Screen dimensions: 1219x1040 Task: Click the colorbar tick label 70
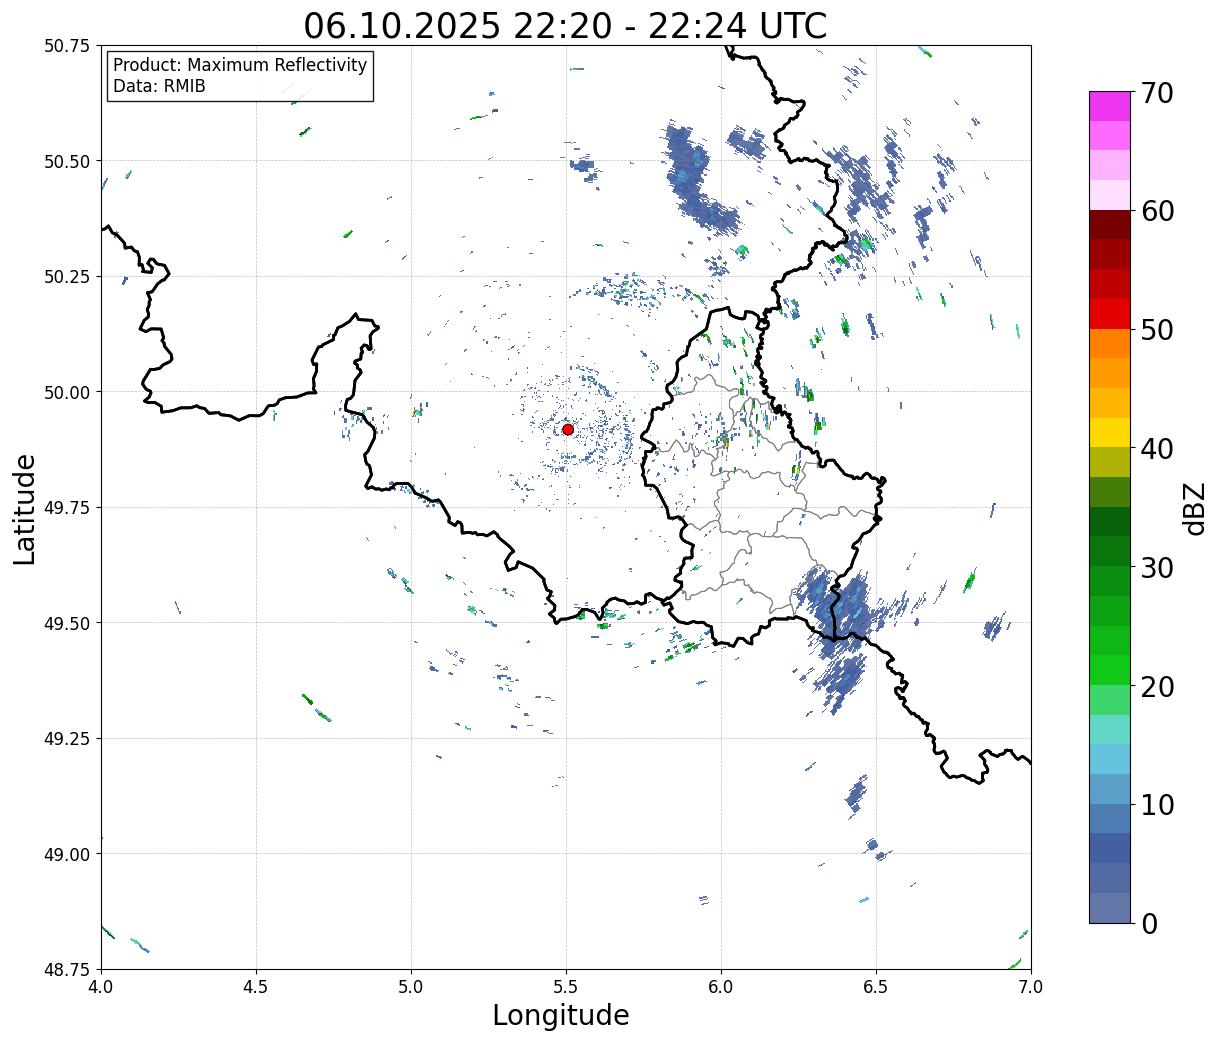1156,94
